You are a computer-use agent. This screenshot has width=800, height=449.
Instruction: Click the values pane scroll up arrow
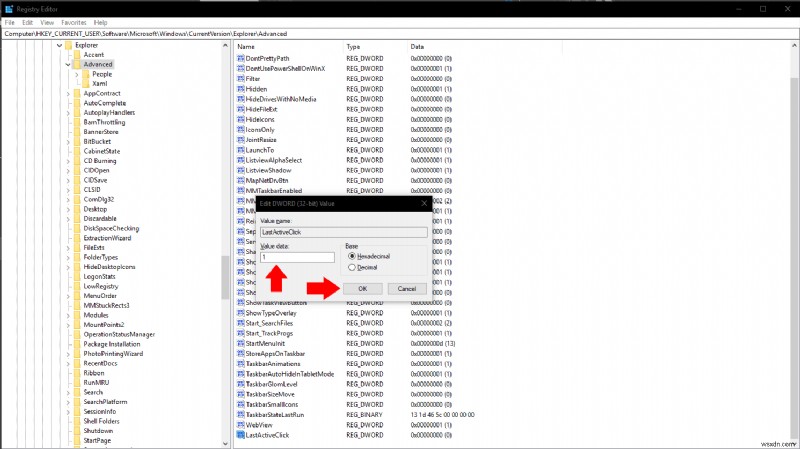pos(794,45)
